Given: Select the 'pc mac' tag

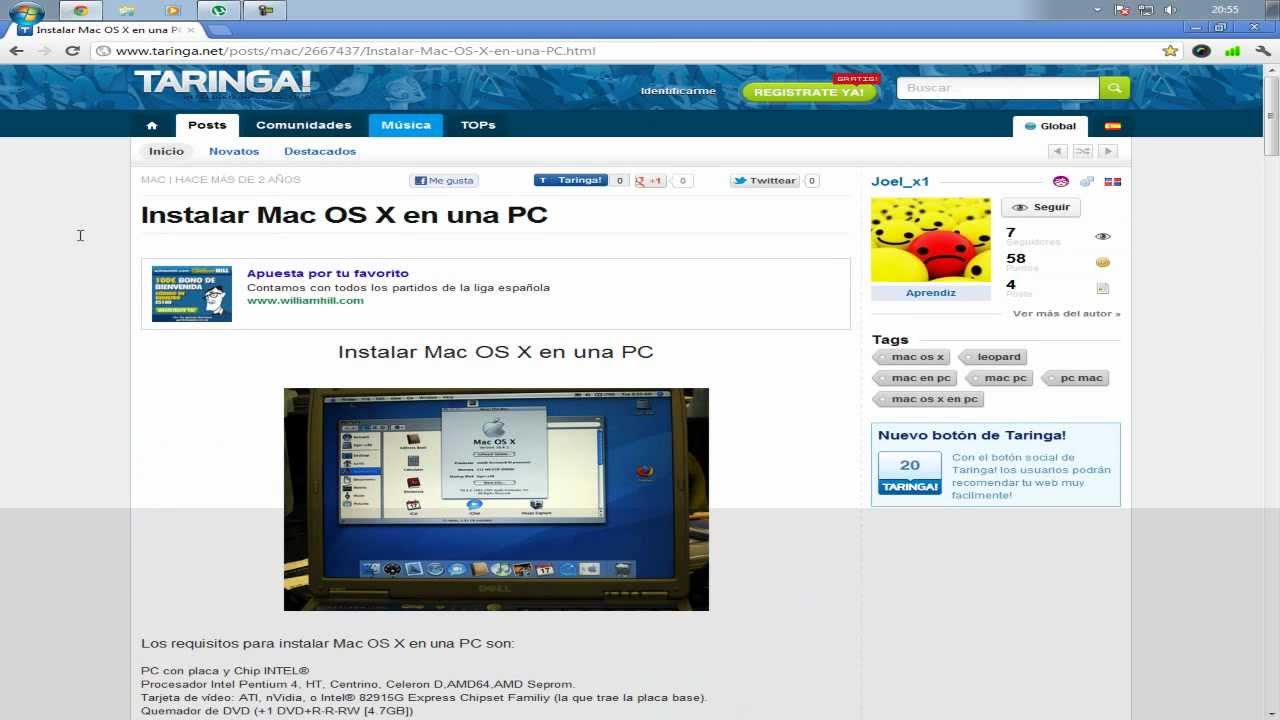Looking at the screenshot, I should click(x=1076, y=378).
